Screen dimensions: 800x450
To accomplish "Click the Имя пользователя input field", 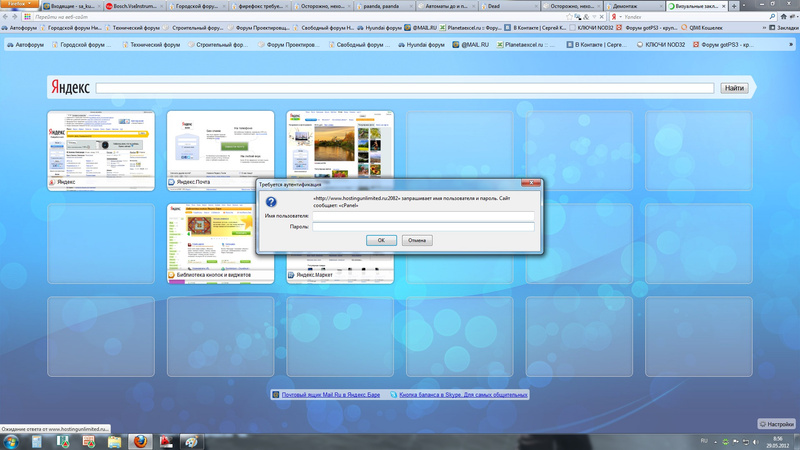I will (423, 216).
